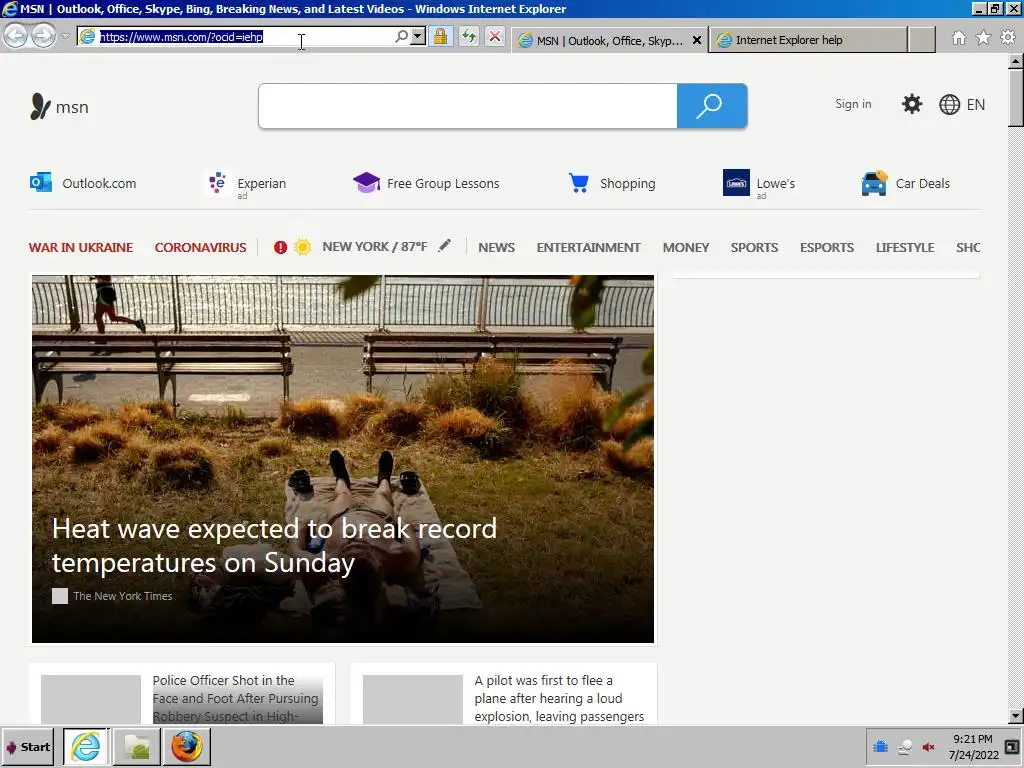
Task: Open the Car Deals shortcut
Action: [906, 183]
